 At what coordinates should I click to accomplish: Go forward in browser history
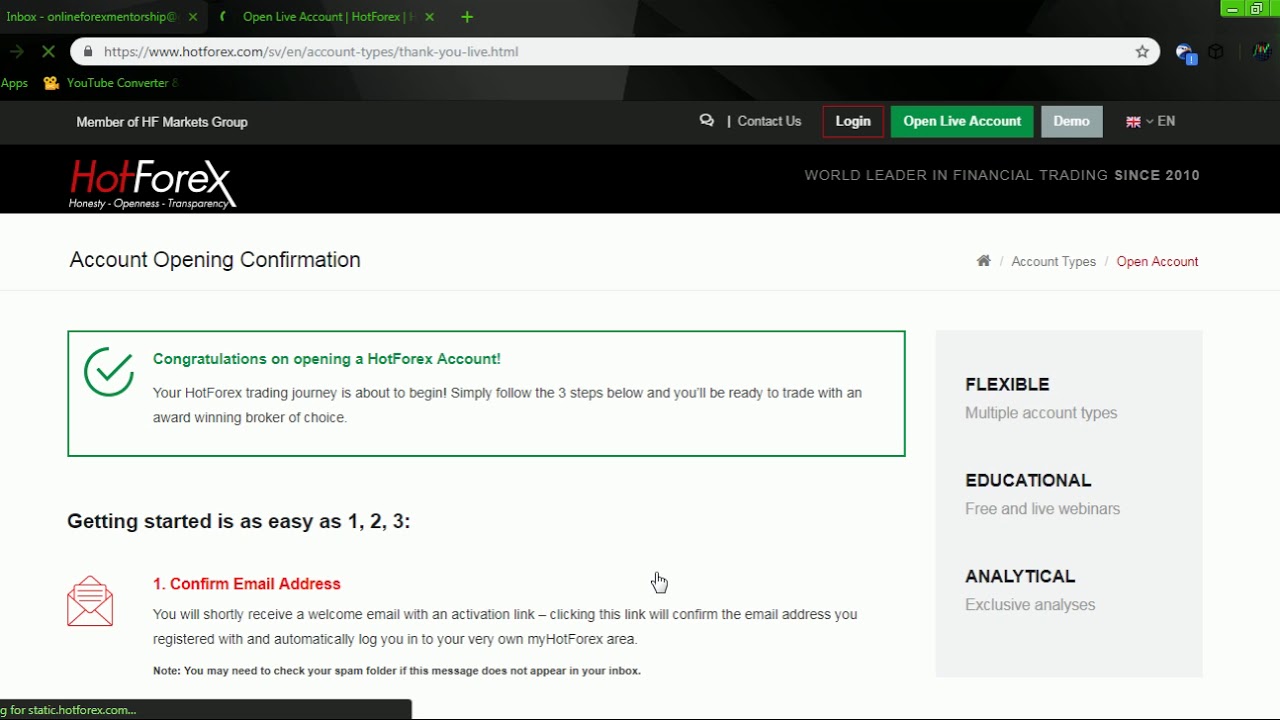click(x=17, y=52)
